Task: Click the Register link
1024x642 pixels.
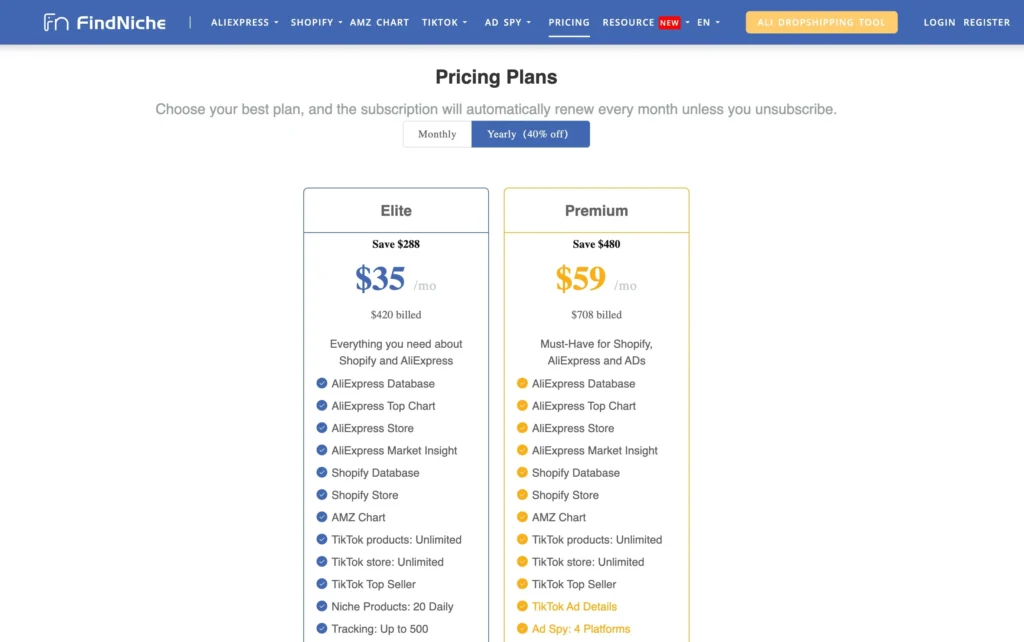Action: (x=986, y=22)
